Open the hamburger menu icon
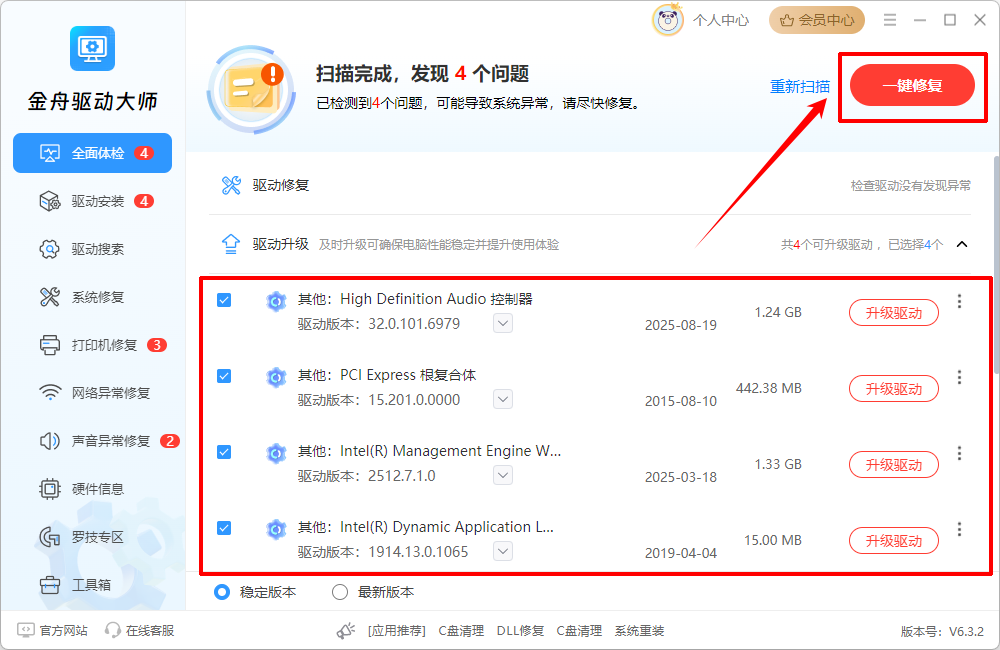 (x=890, y=20)
